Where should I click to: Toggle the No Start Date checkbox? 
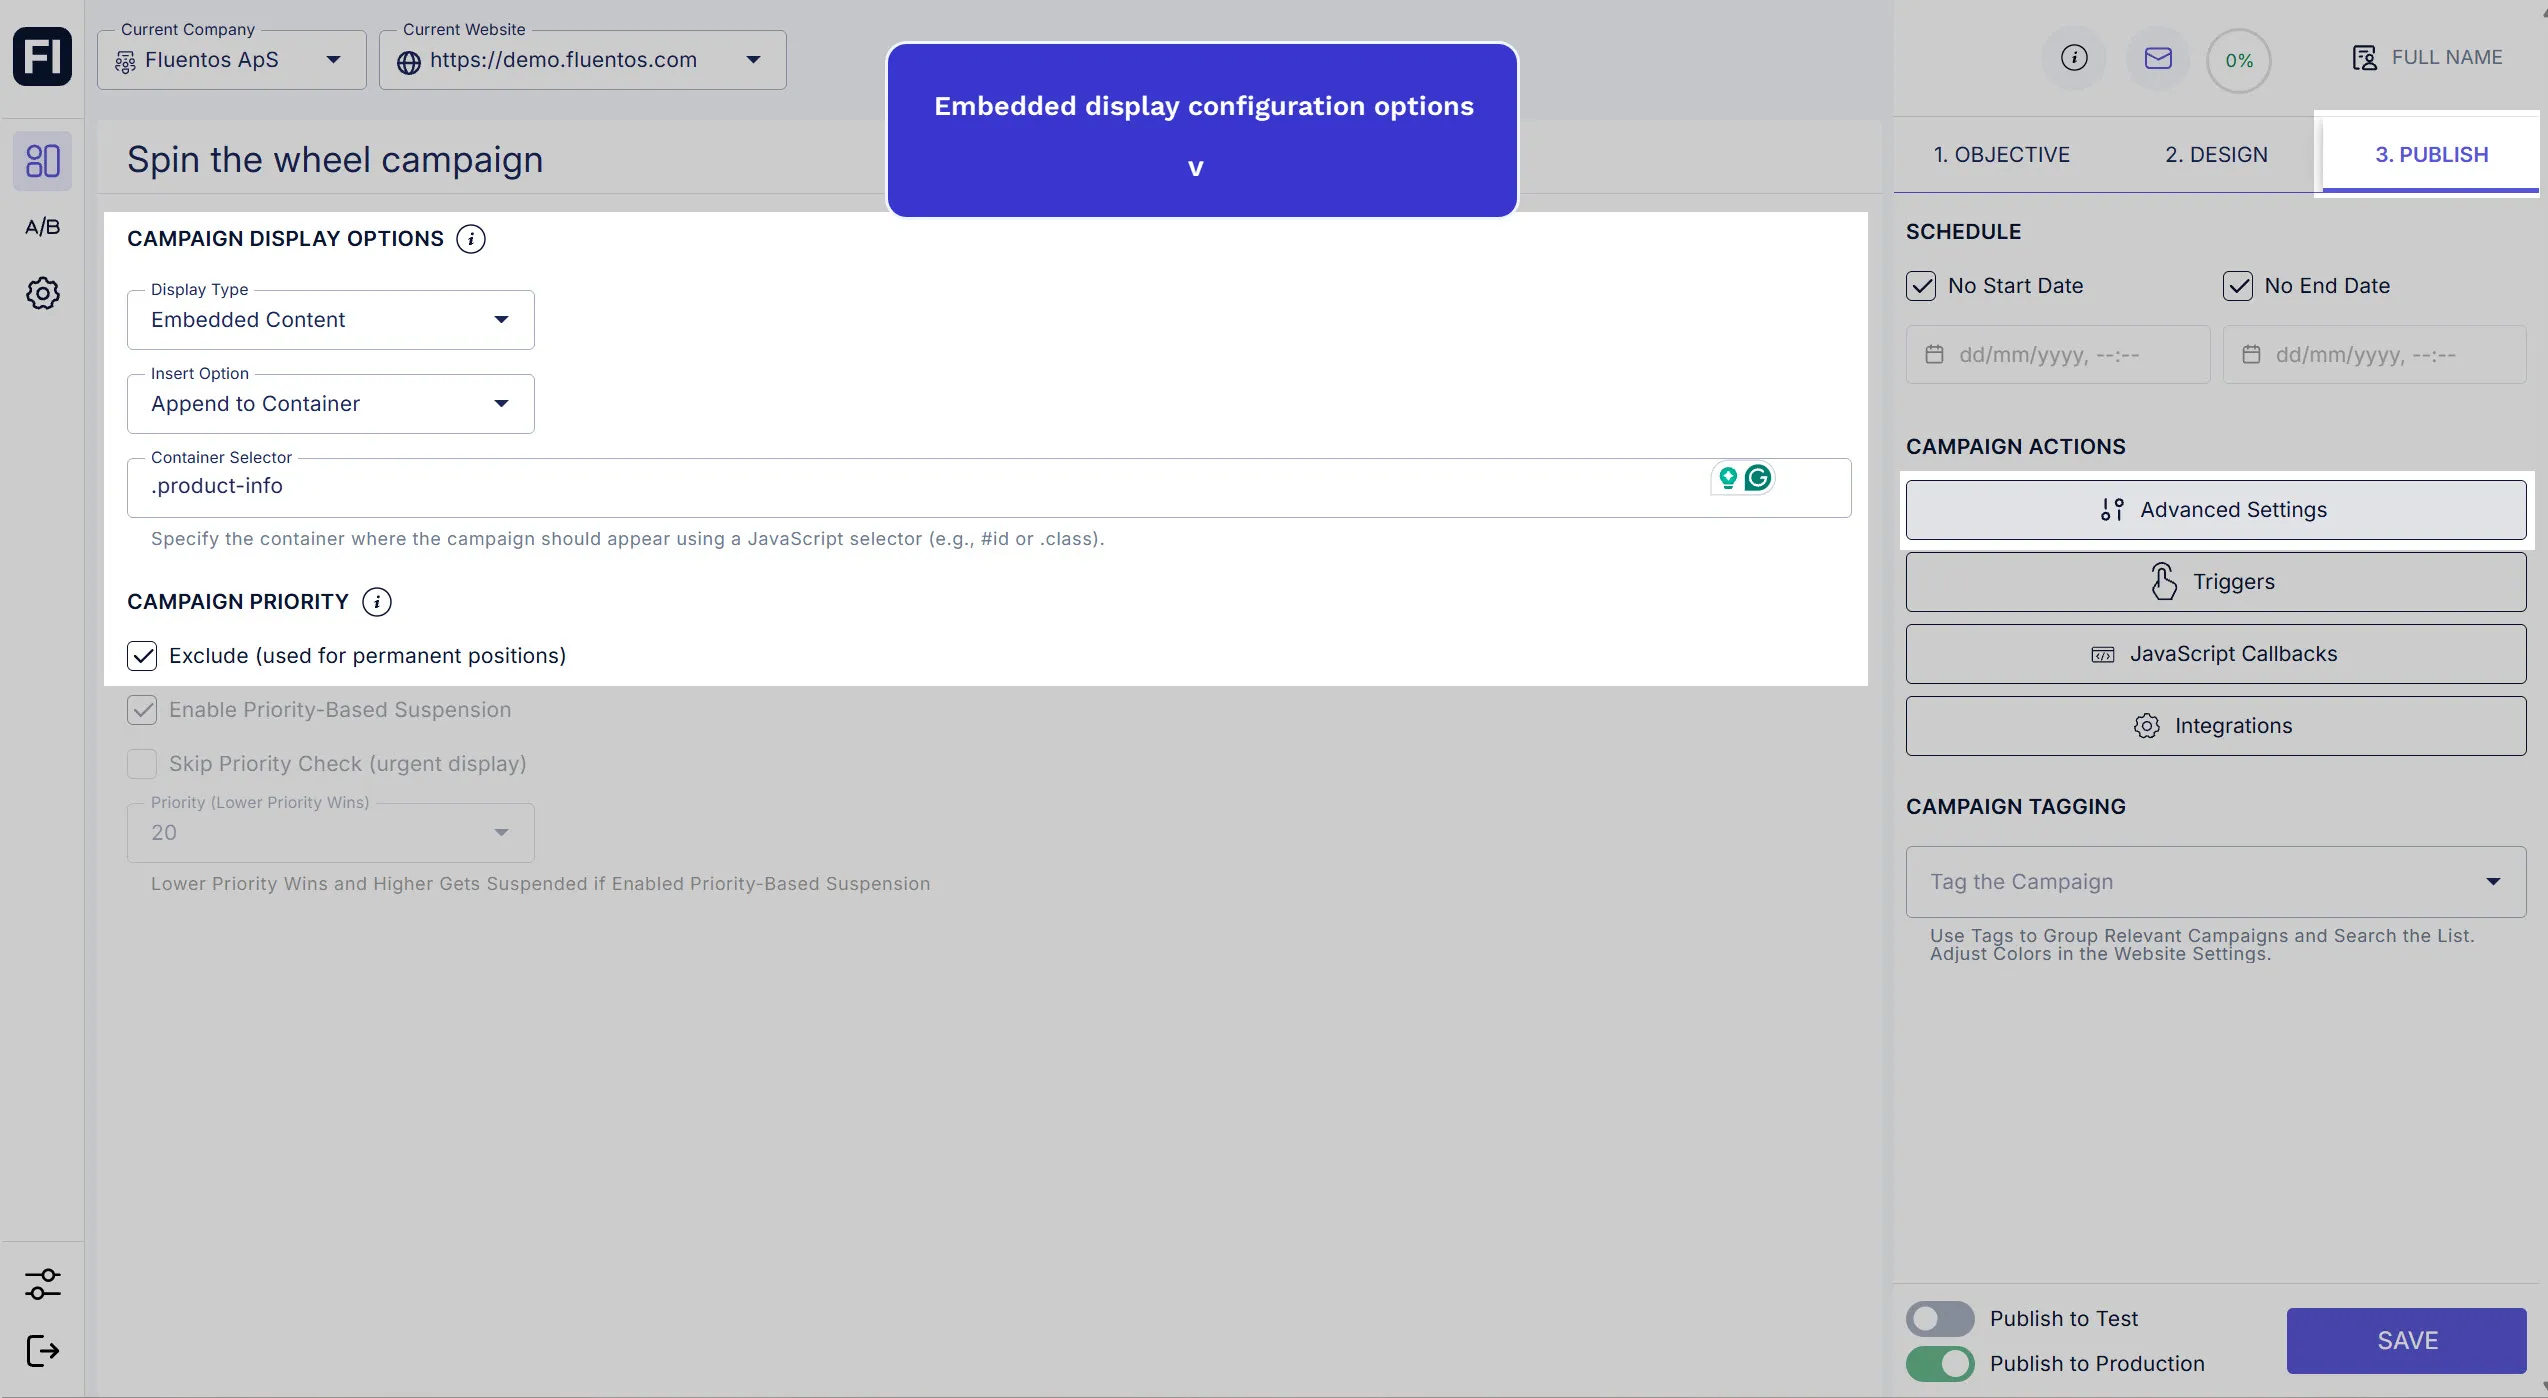coord(1921,286)
